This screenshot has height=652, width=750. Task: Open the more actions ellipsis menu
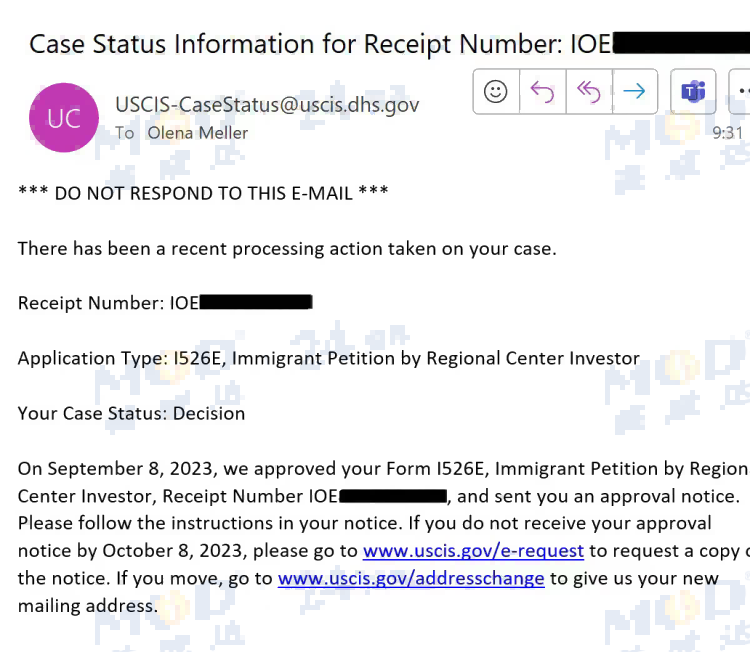(x=741, y=92)
